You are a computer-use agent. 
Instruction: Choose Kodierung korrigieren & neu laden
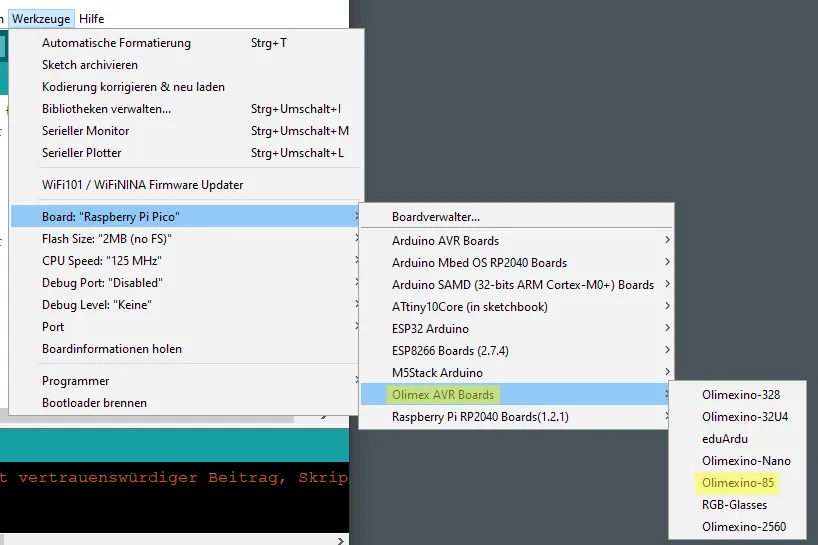(x=133, y=87)
